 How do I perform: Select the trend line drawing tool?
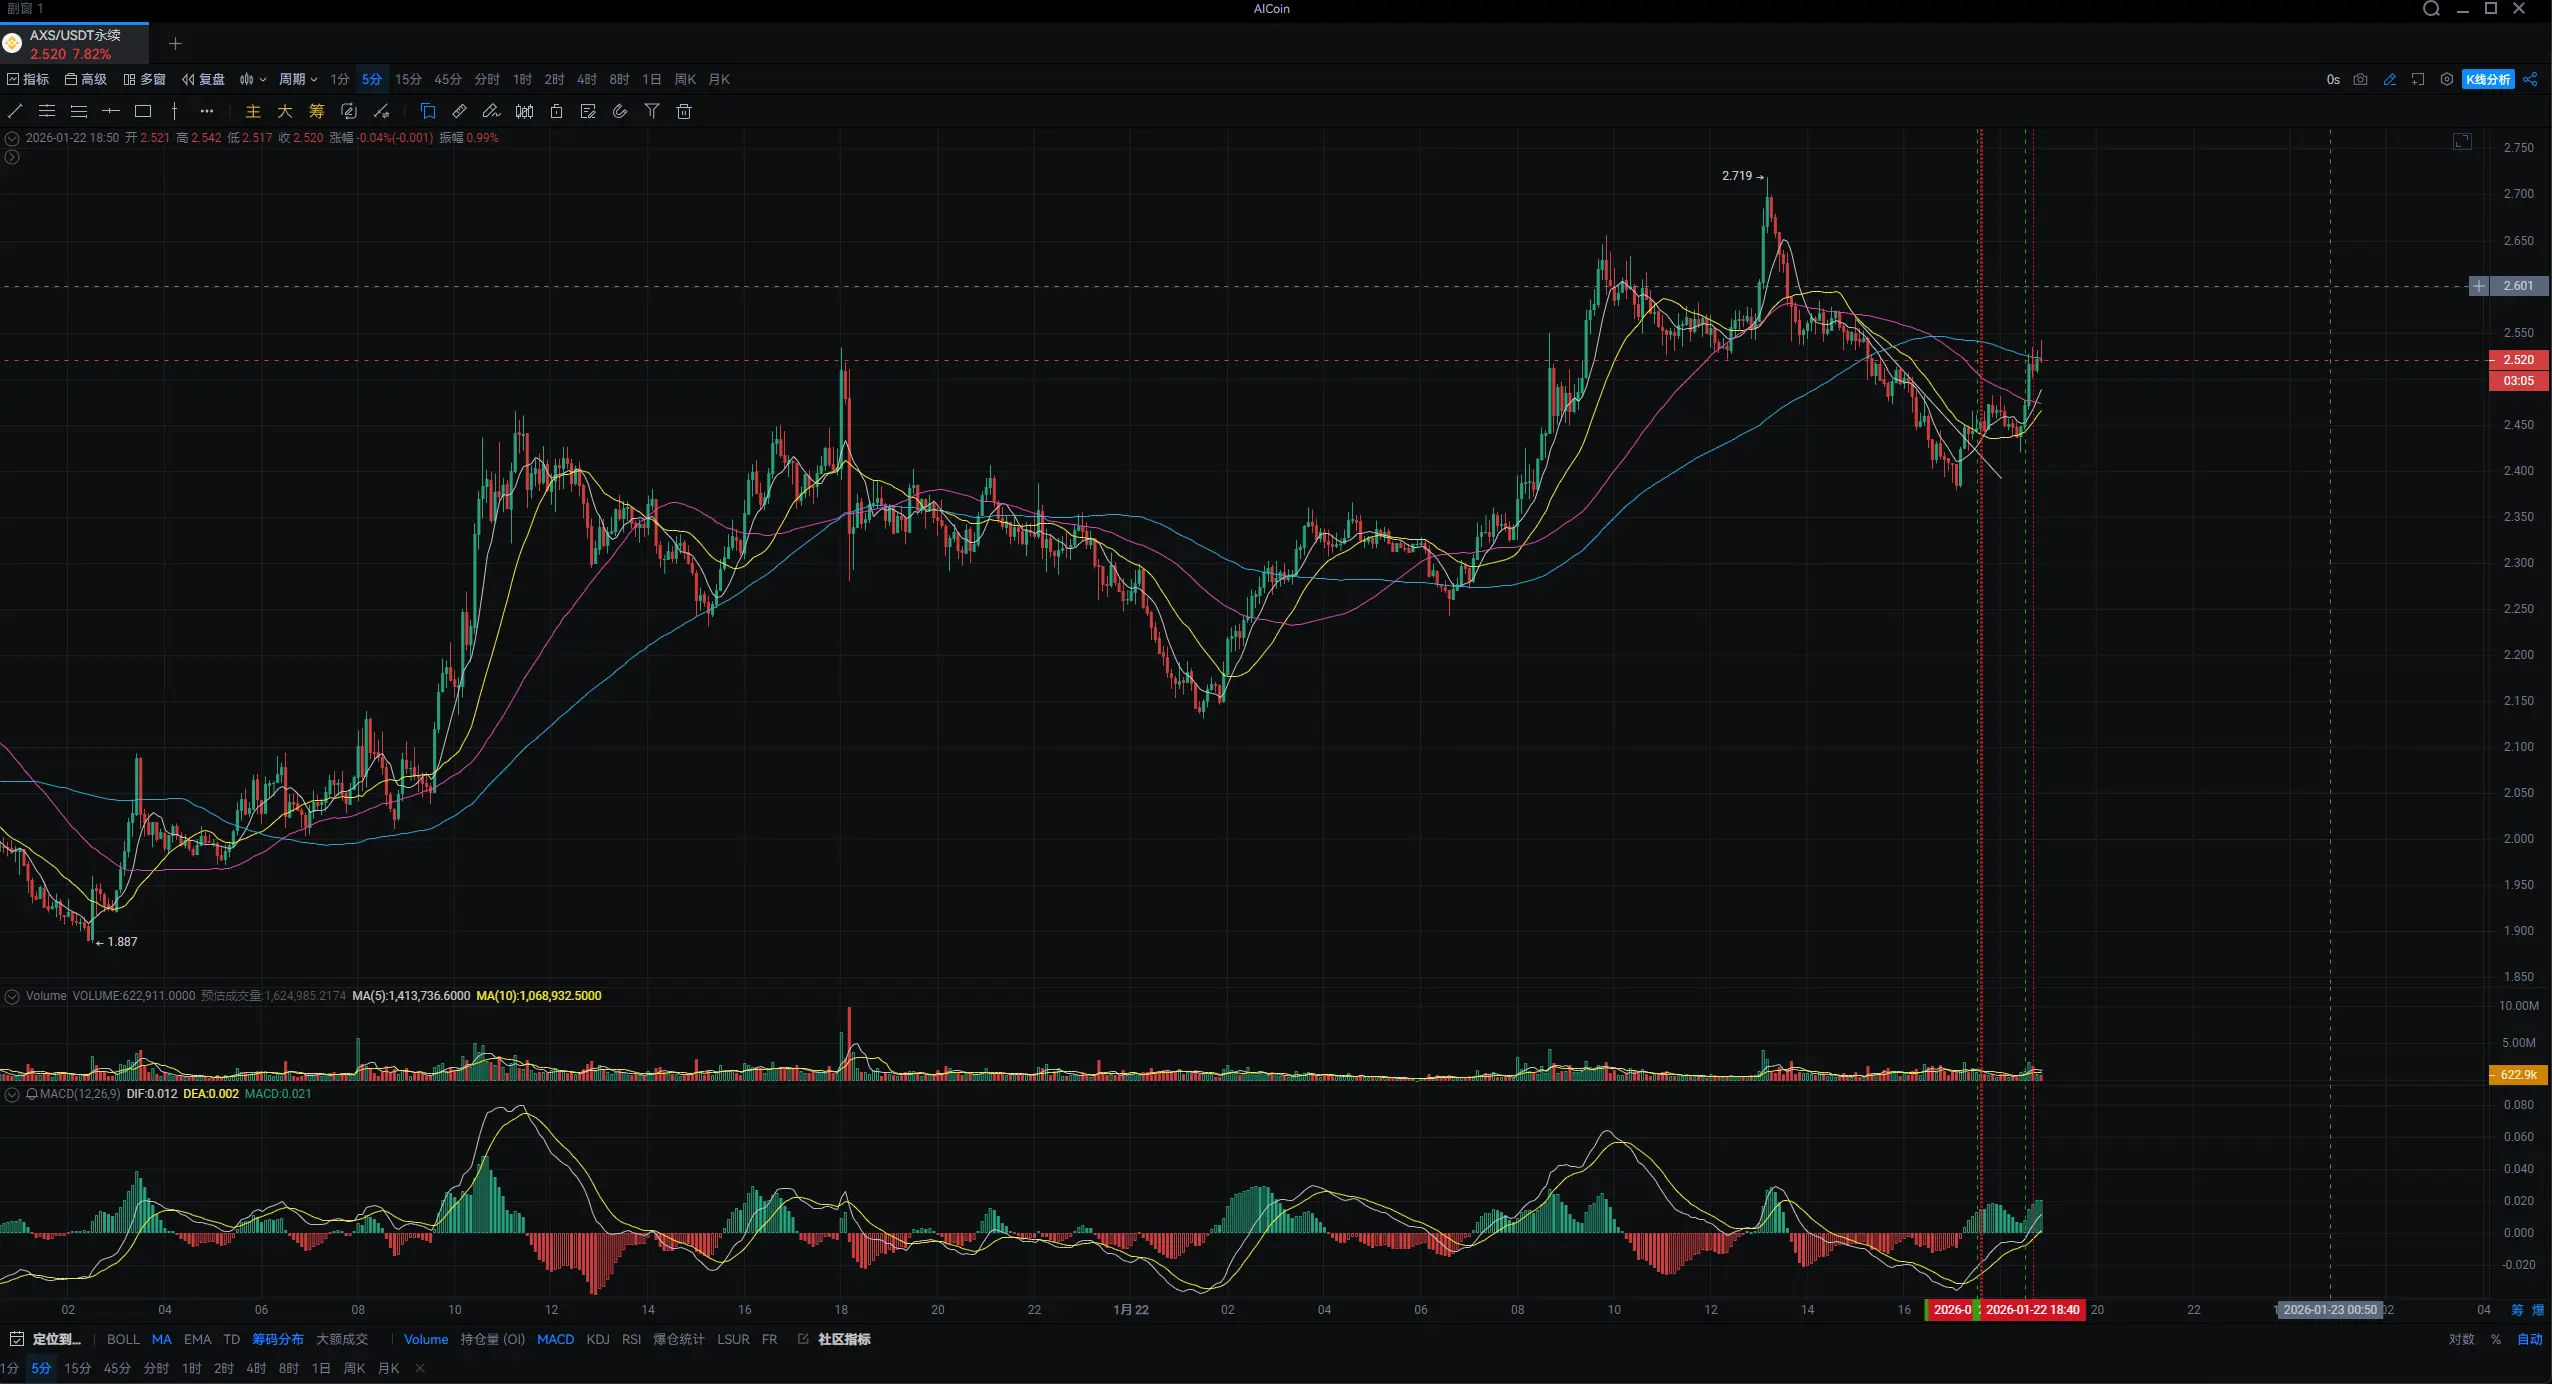pos(15,111)
